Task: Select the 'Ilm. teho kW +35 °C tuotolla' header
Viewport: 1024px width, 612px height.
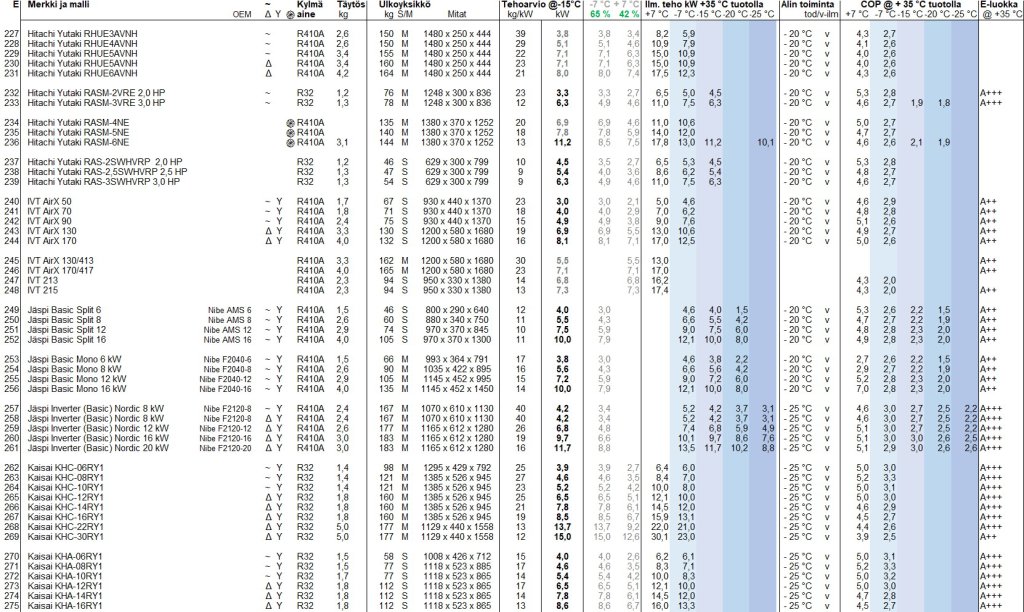Action: (704, 5)
